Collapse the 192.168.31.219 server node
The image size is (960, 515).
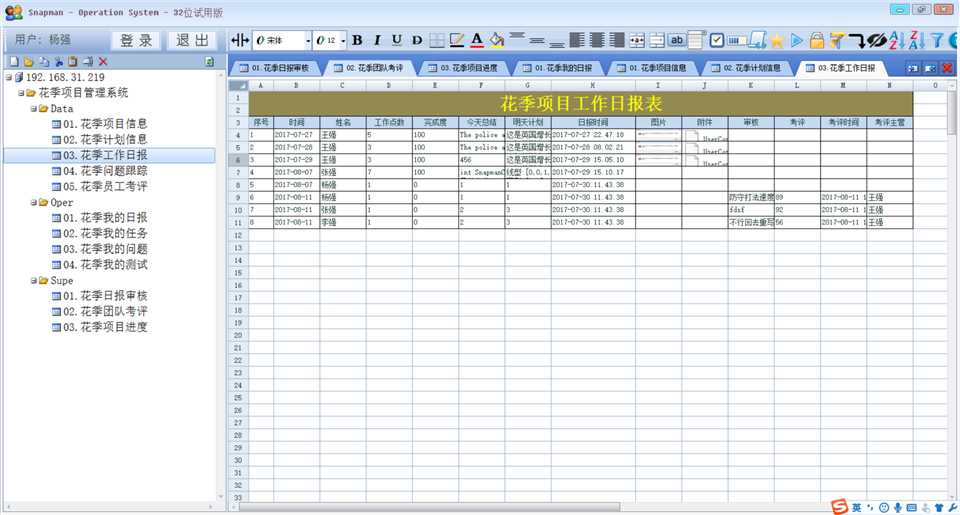9,77
